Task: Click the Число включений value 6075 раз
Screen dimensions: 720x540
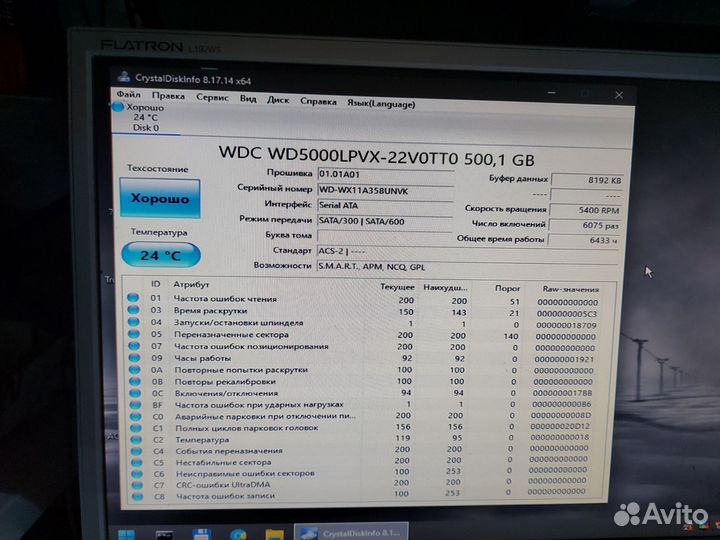Action: 585,225
